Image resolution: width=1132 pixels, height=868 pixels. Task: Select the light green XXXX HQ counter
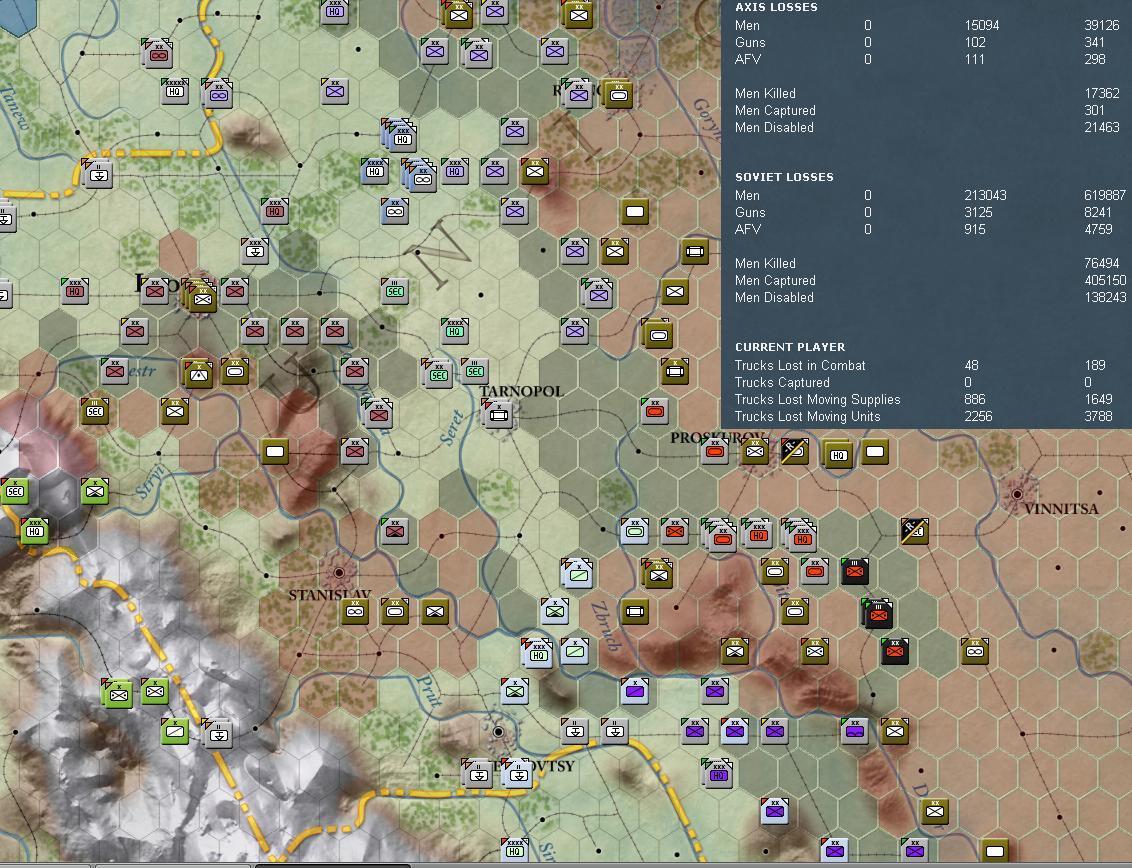pos(454,331)
